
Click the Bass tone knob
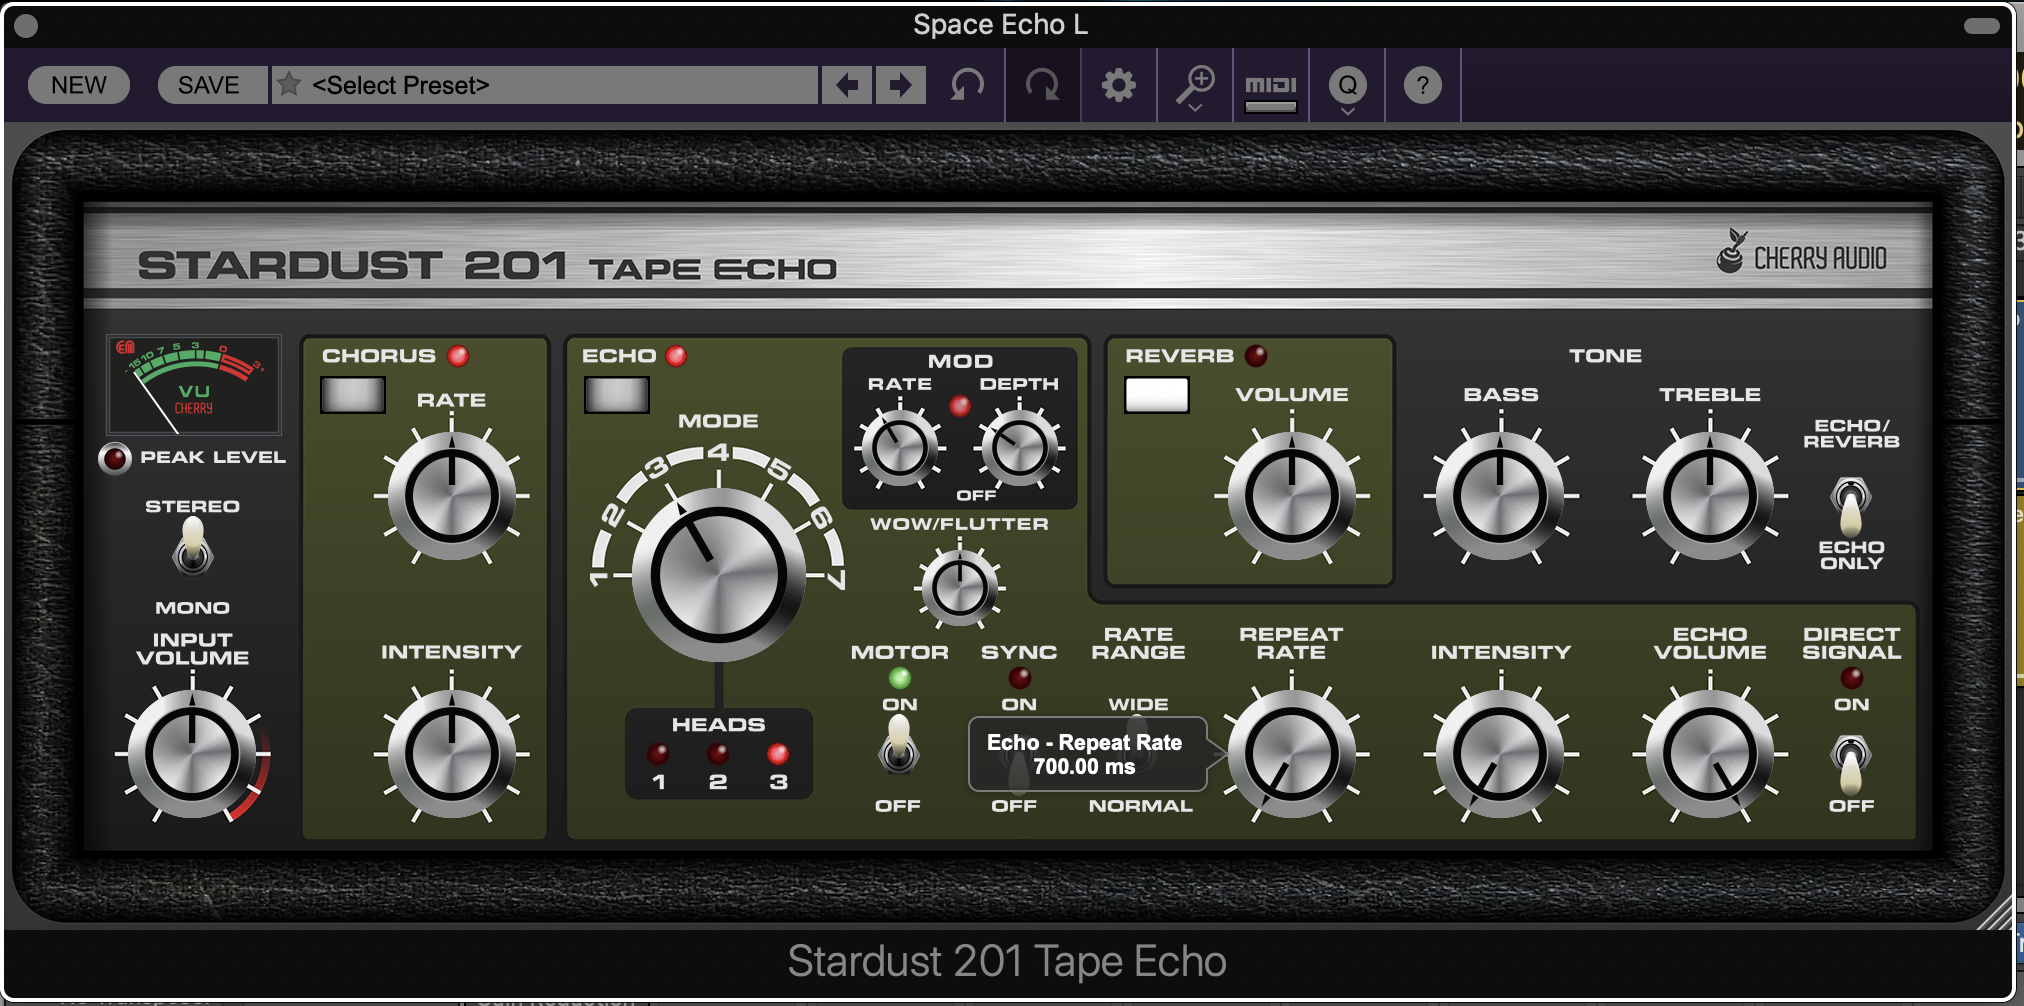[1500, 496]
